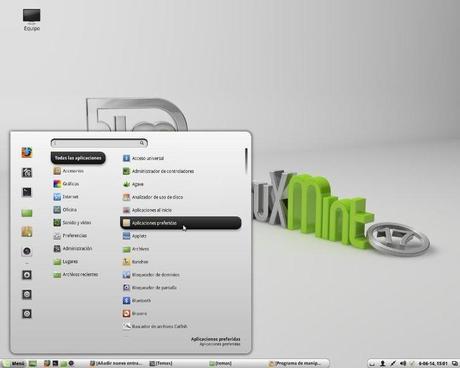Launch Buscador de archivos Catfish
The height and width of the screenshot is (368, 460).
click(155, 326)
